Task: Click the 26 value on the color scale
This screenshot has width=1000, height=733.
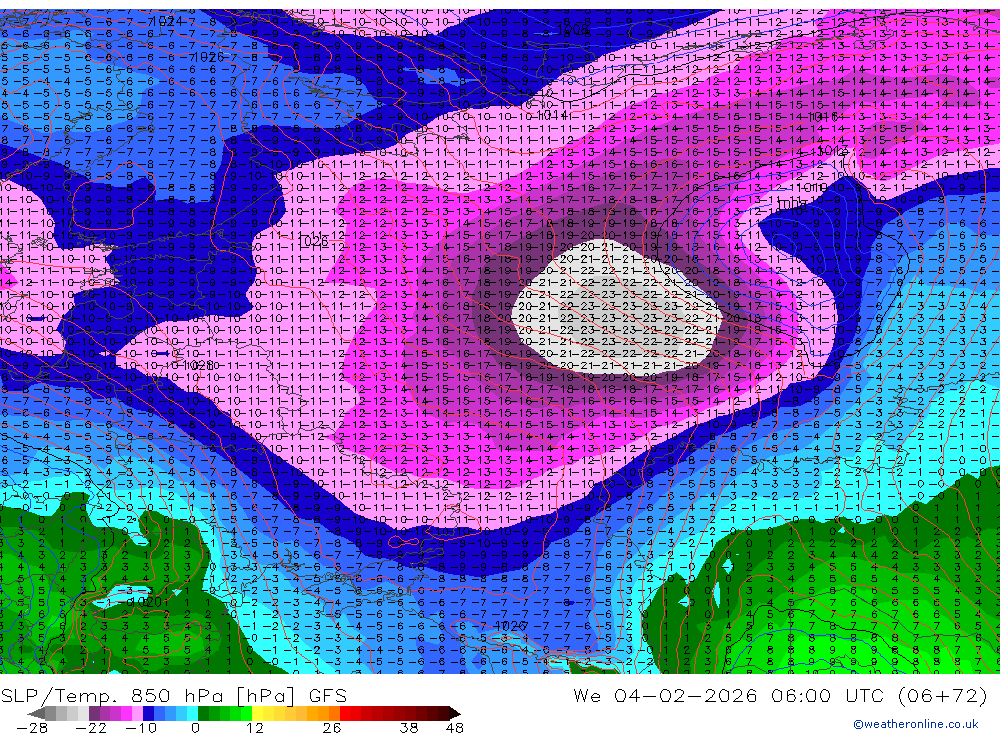Action: [x=332, y=727]
